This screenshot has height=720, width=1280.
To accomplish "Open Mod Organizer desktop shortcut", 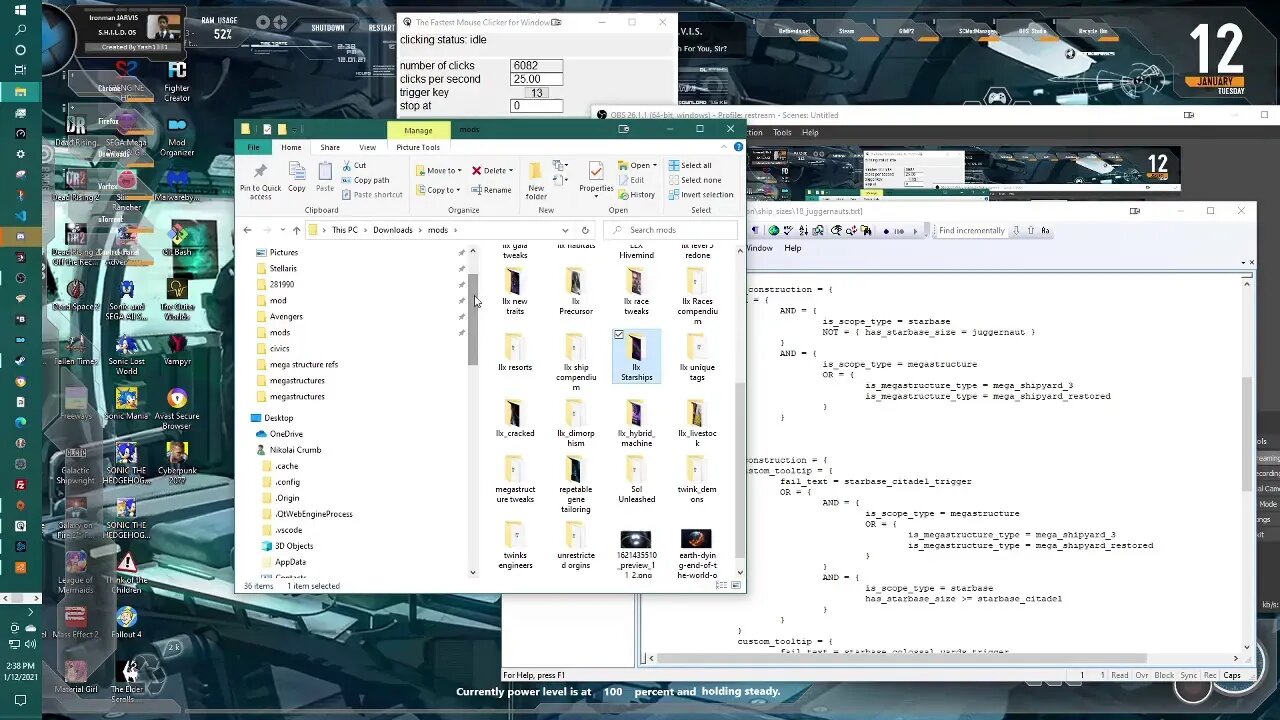I will tap(177, 135).
